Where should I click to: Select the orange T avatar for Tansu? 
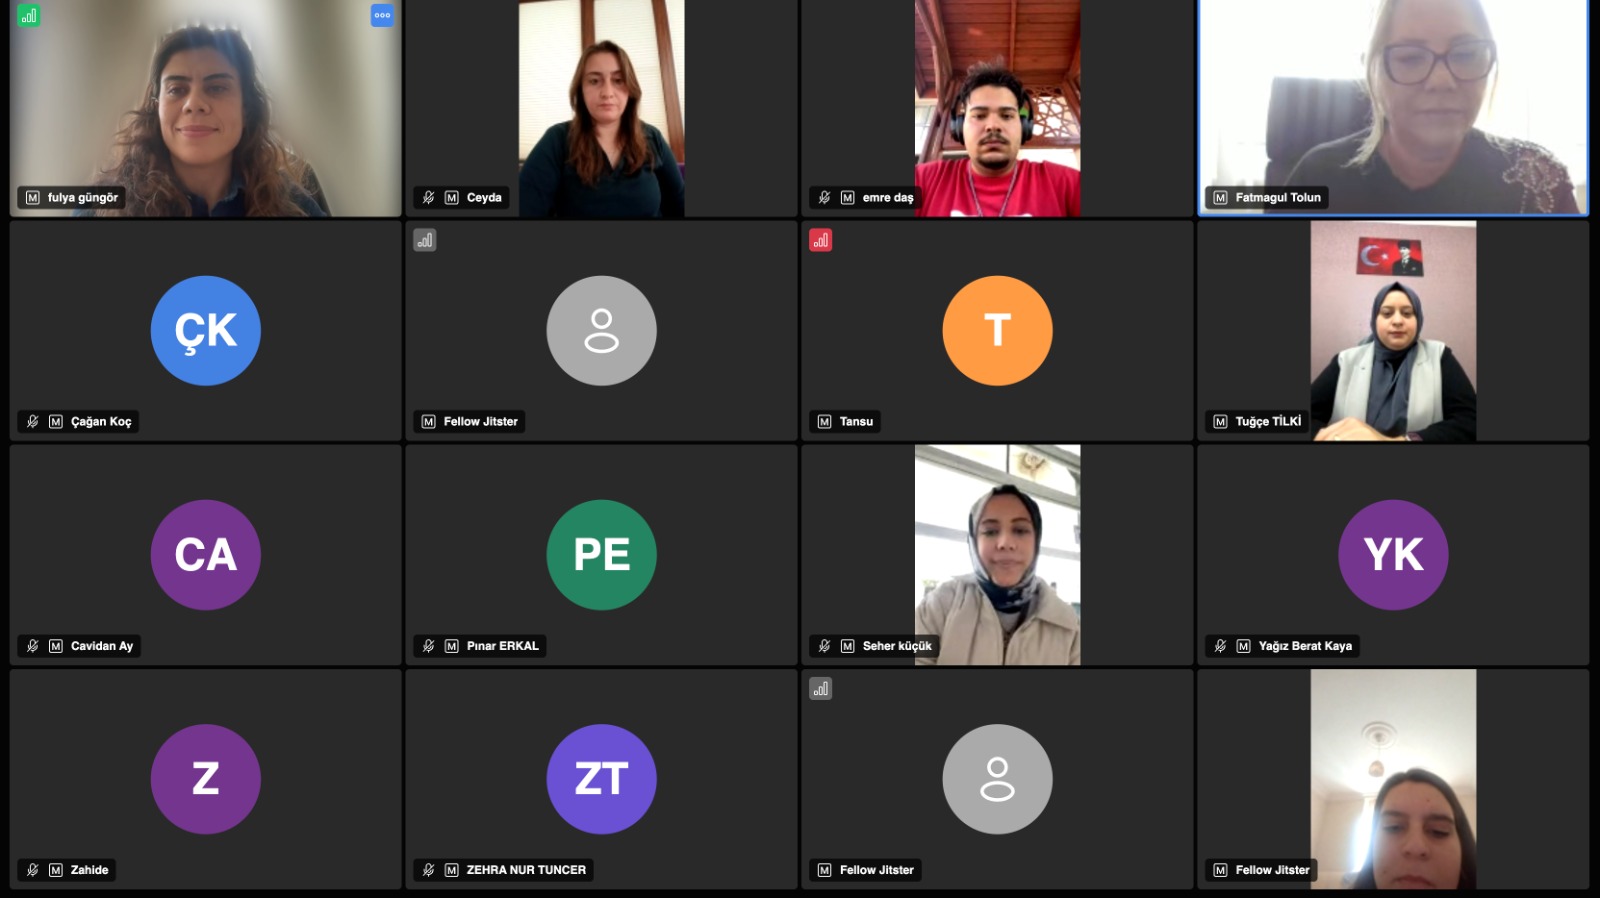tap(997, 331)
